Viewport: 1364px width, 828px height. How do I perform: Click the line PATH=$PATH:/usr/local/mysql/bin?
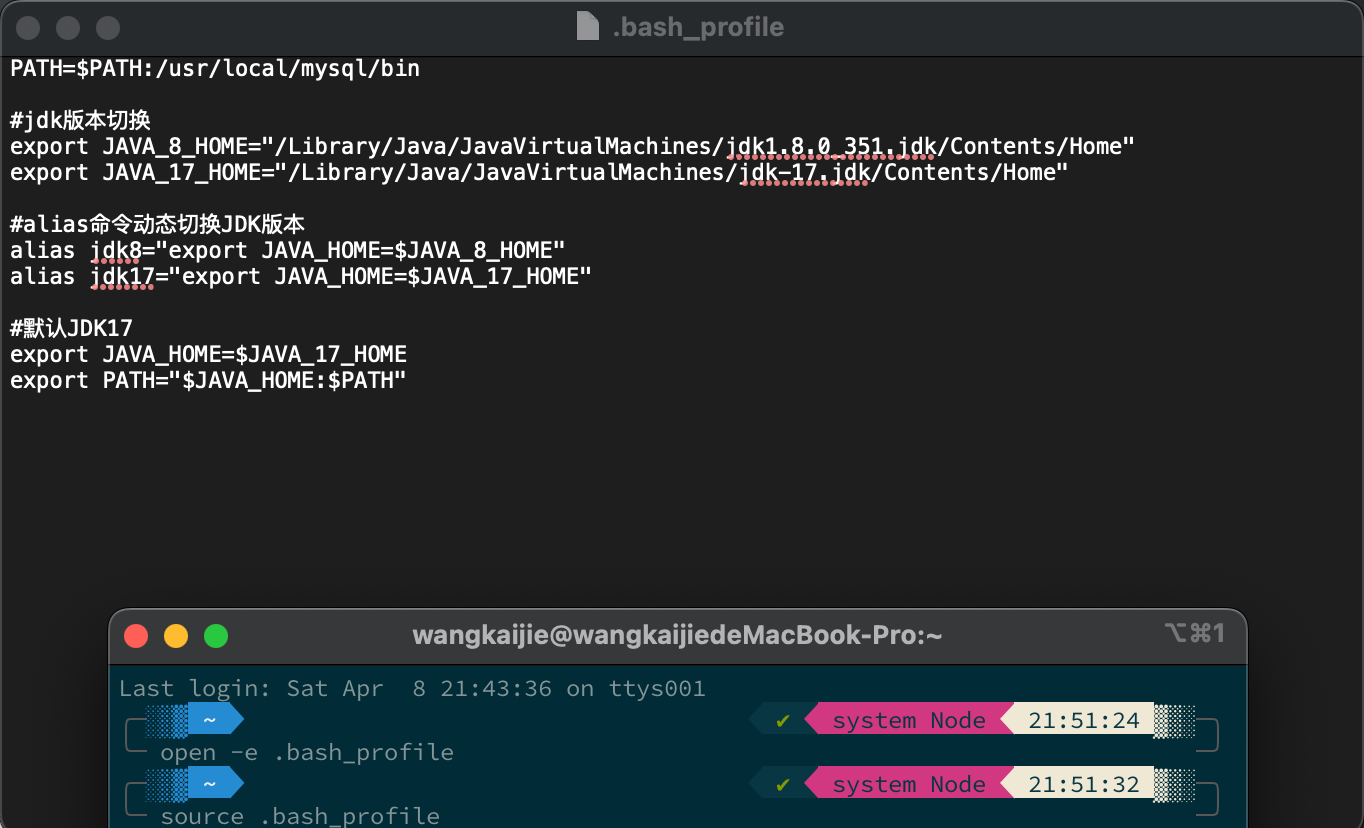coord(215,69)
